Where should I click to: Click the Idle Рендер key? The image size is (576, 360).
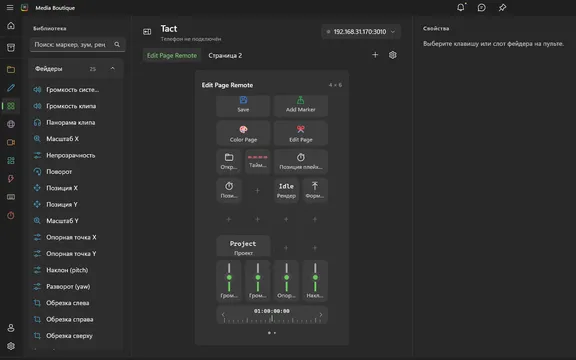(286, 190)
